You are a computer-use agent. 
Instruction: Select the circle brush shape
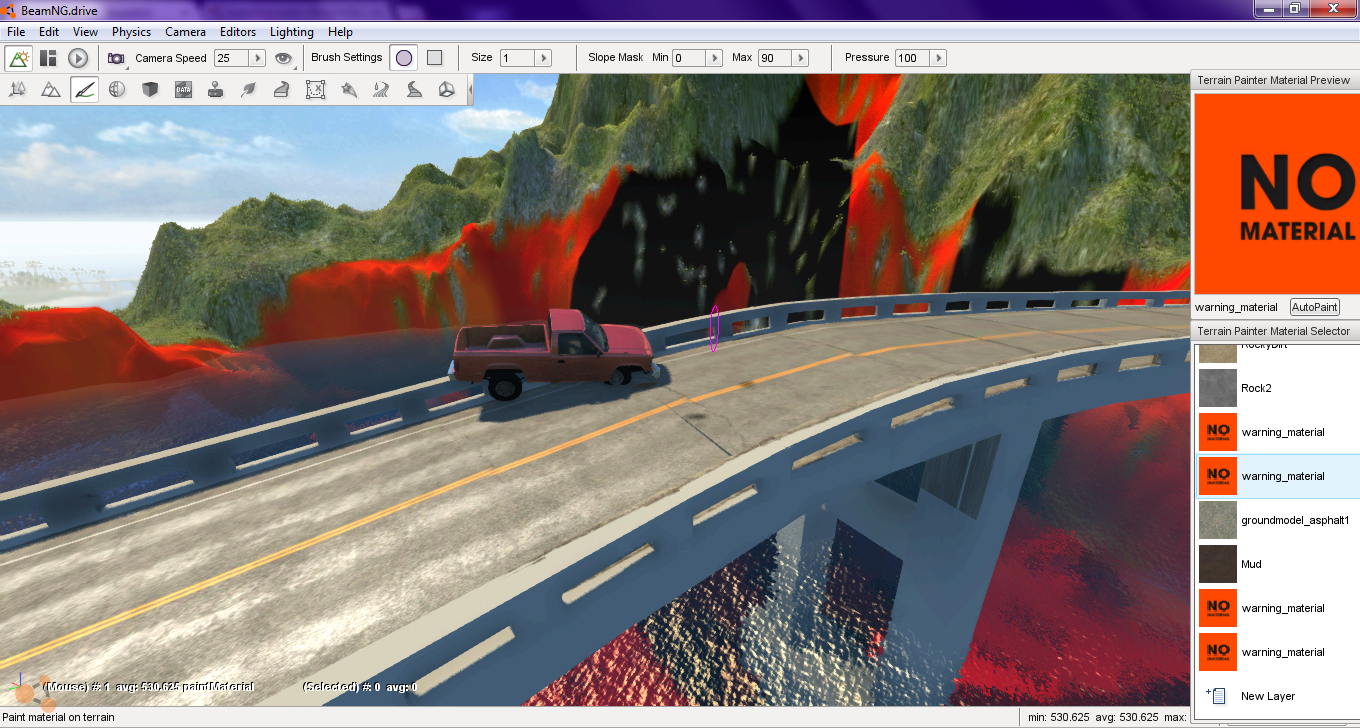point(404,58)
